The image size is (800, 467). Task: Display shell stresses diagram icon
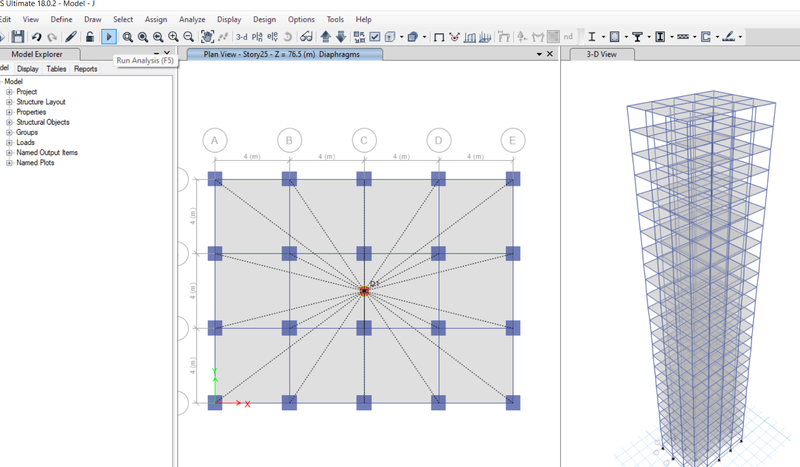485,37
